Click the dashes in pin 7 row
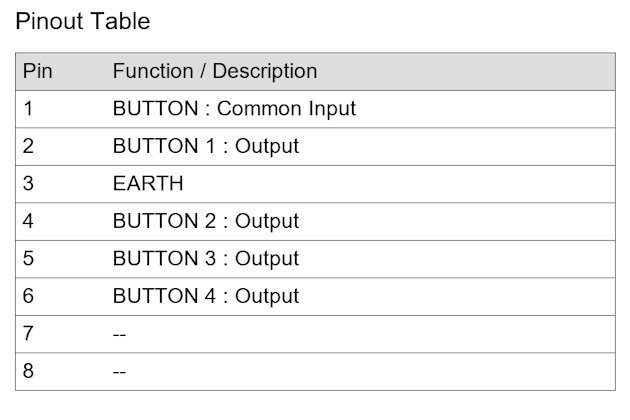The height and width of the screenshot is (420, 630). coord(119,334)
